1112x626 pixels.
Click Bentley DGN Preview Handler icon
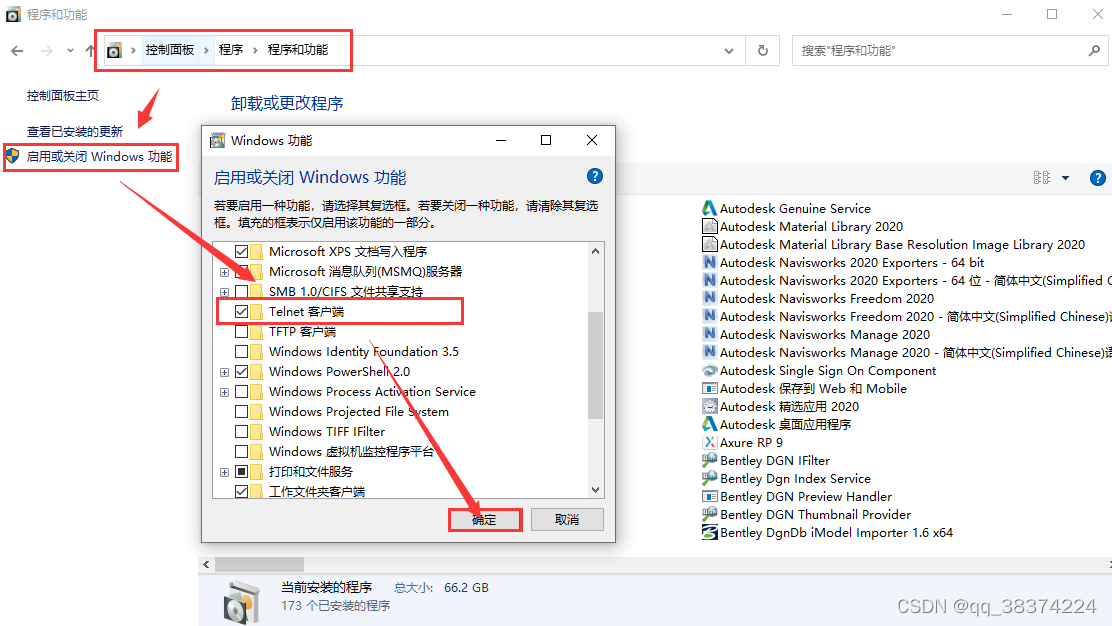(x=709, y=496)
